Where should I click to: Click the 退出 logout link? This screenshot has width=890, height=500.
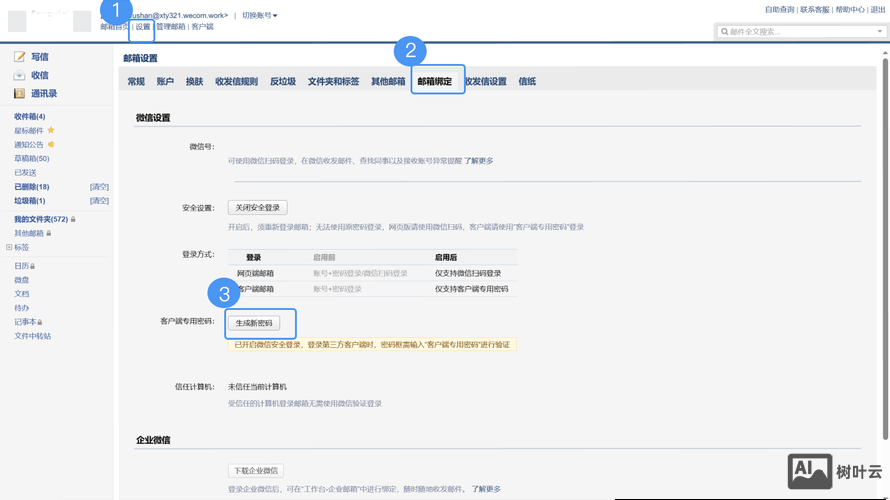tap(878, 10)
